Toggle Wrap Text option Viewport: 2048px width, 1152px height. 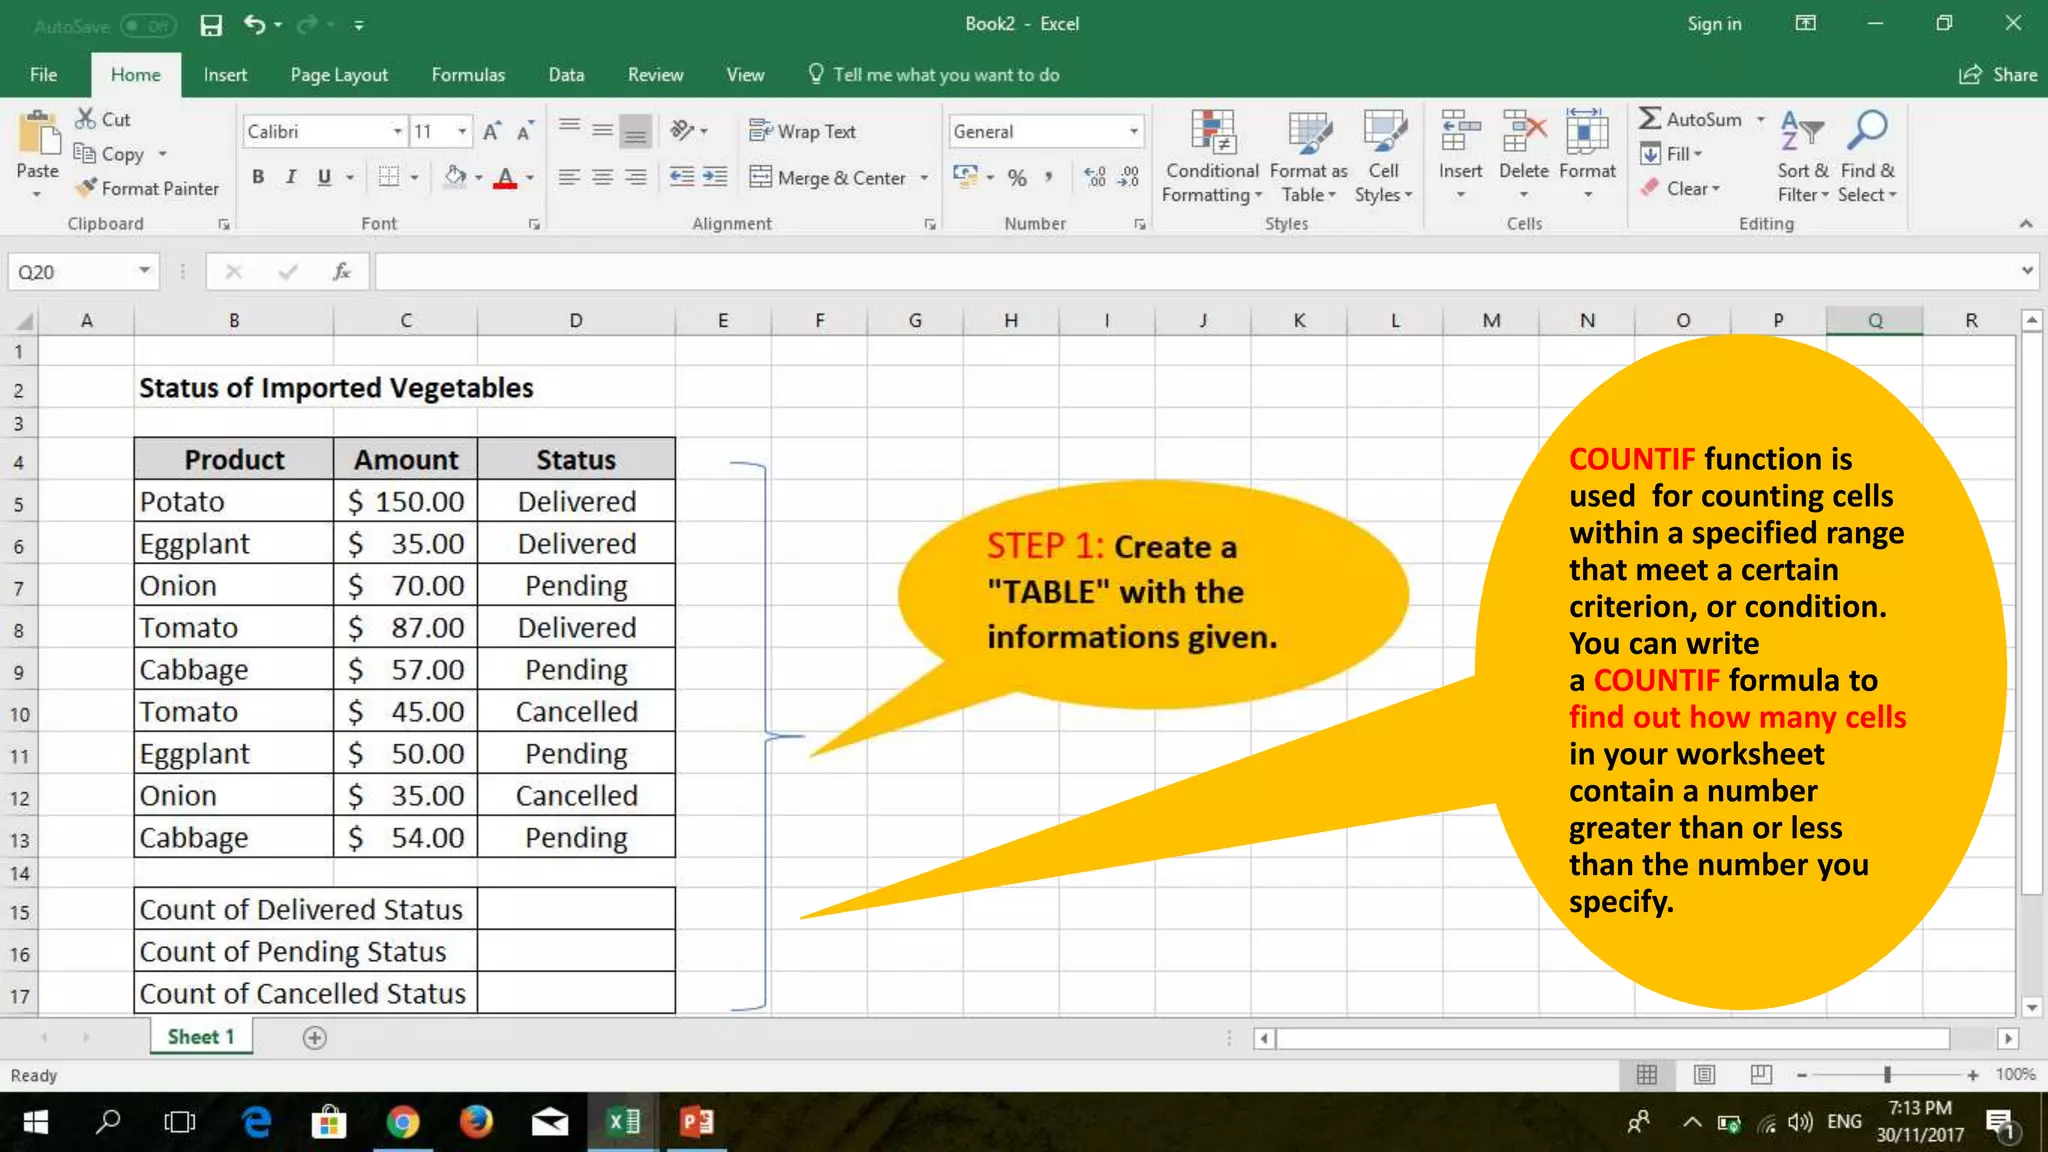pos(803,131)
